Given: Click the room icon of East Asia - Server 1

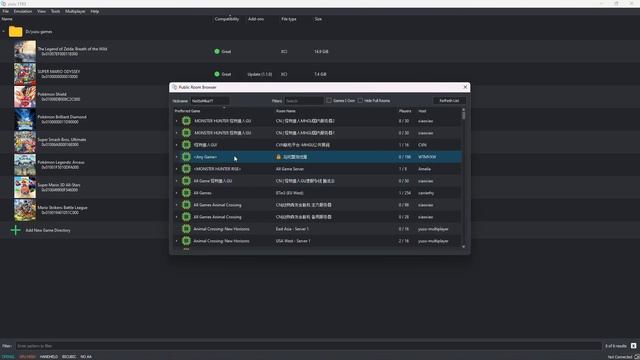Looking at the screenshot, I should (x=186, y=229).
